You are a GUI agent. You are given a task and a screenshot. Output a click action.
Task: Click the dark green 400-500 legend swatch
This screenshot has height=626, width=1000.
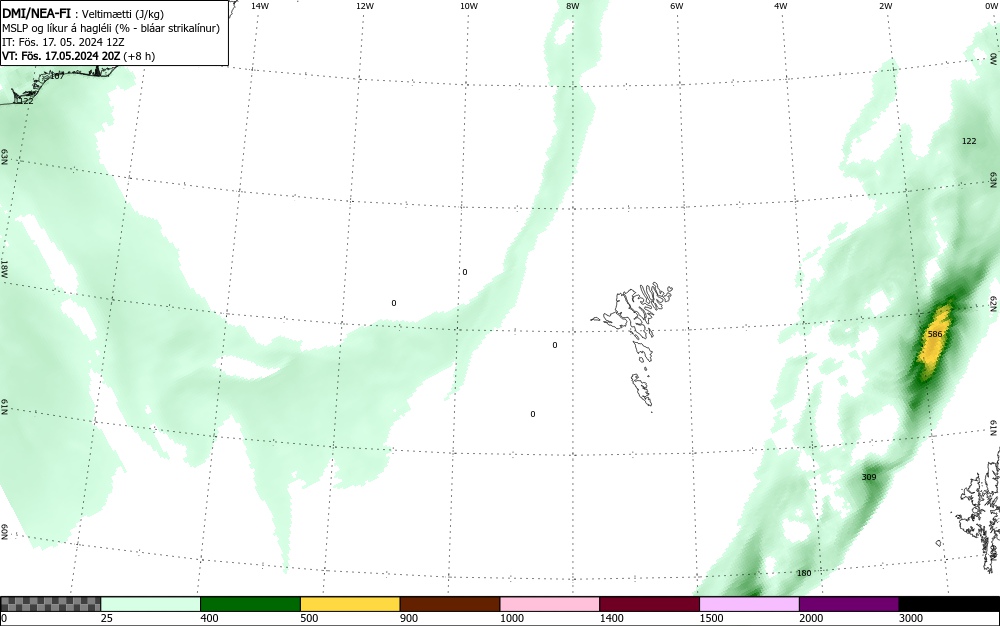pyautogui.click(x=250, y=604)
